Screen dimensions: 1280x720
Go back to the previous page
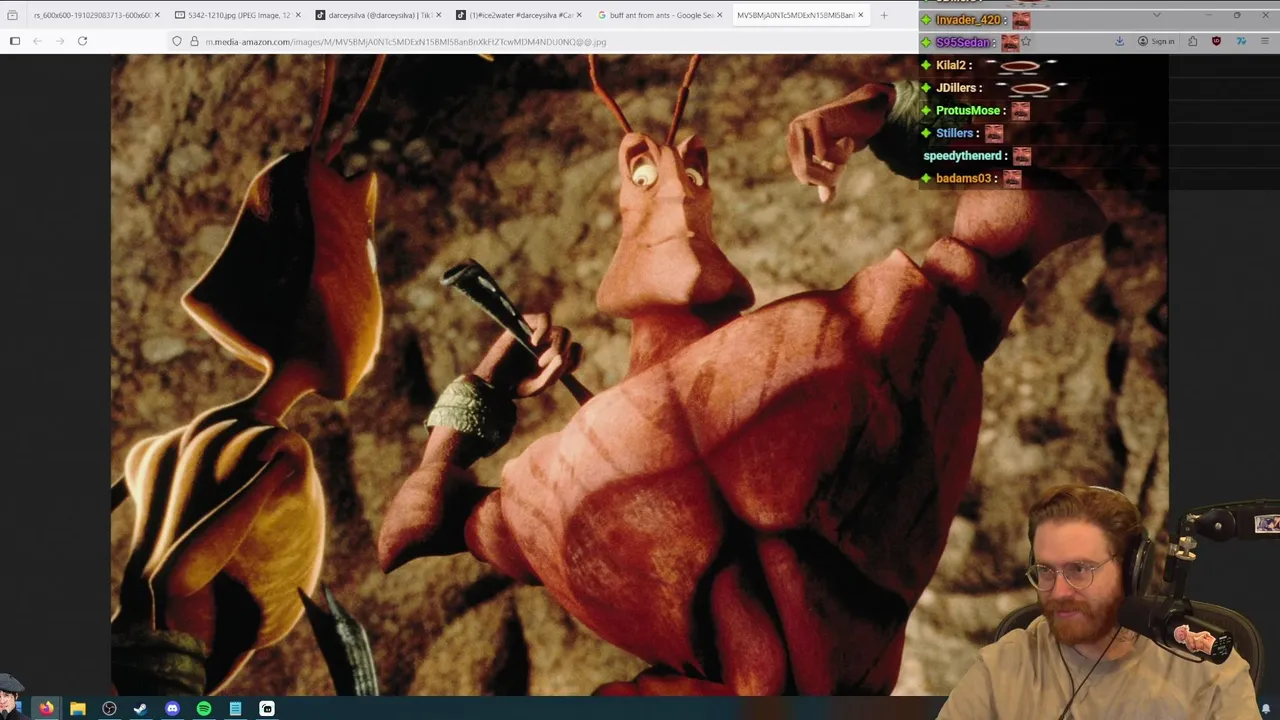click(x=37, y=41)
